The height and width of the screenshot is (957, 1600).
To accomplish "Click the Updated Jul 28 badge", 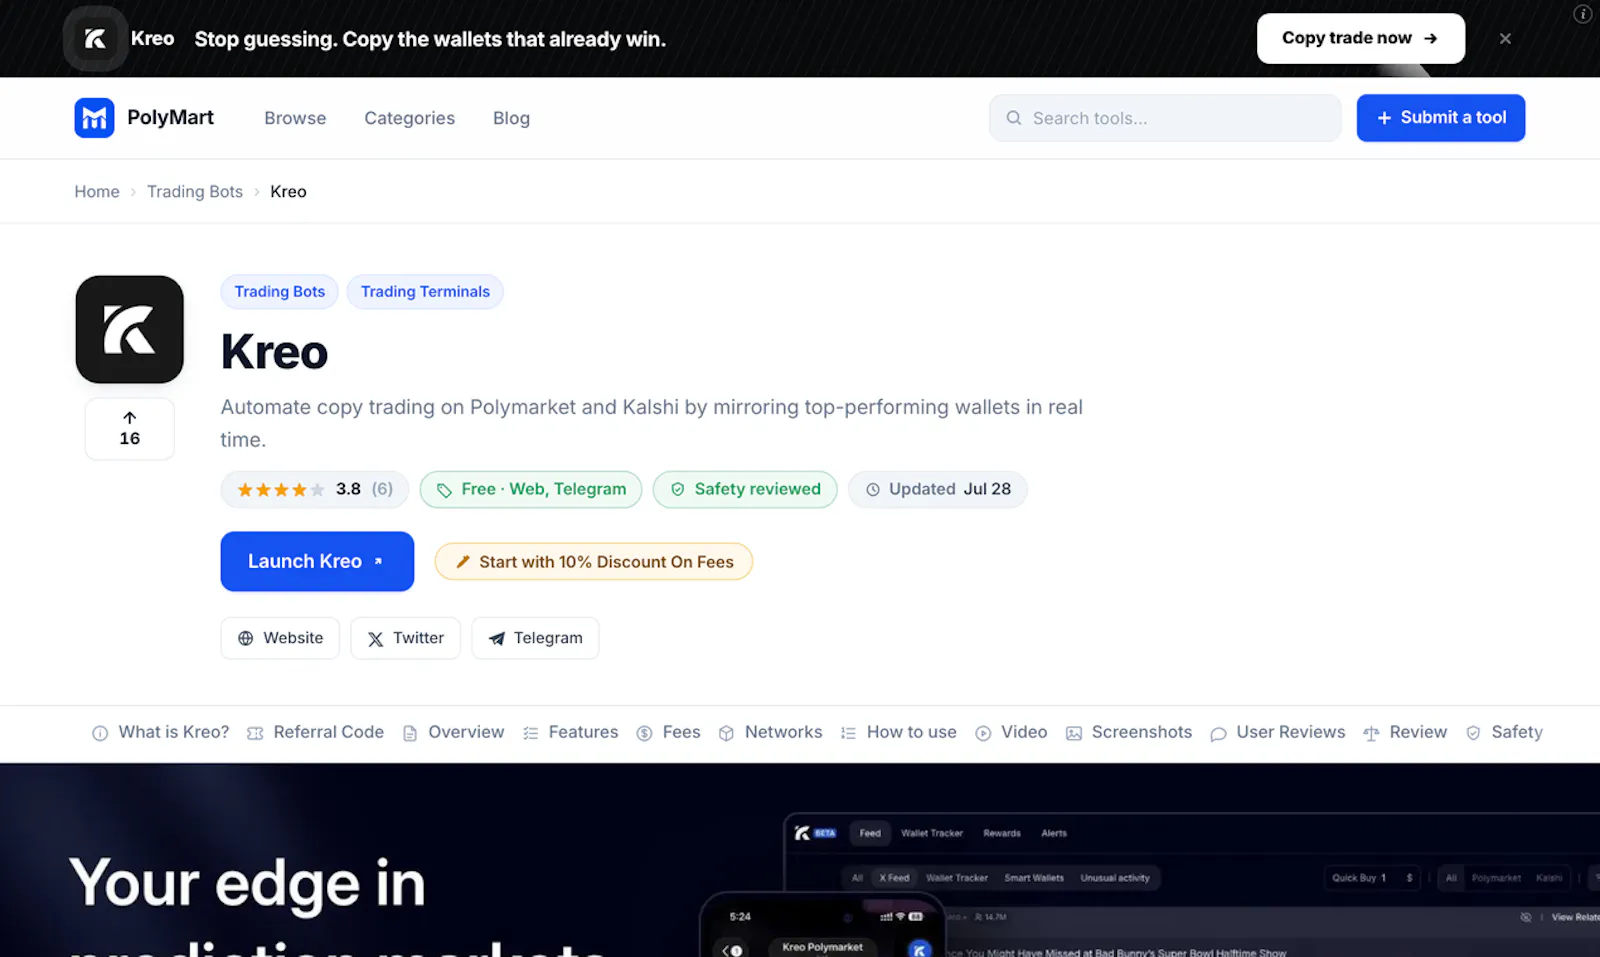I will coord(938,490).
